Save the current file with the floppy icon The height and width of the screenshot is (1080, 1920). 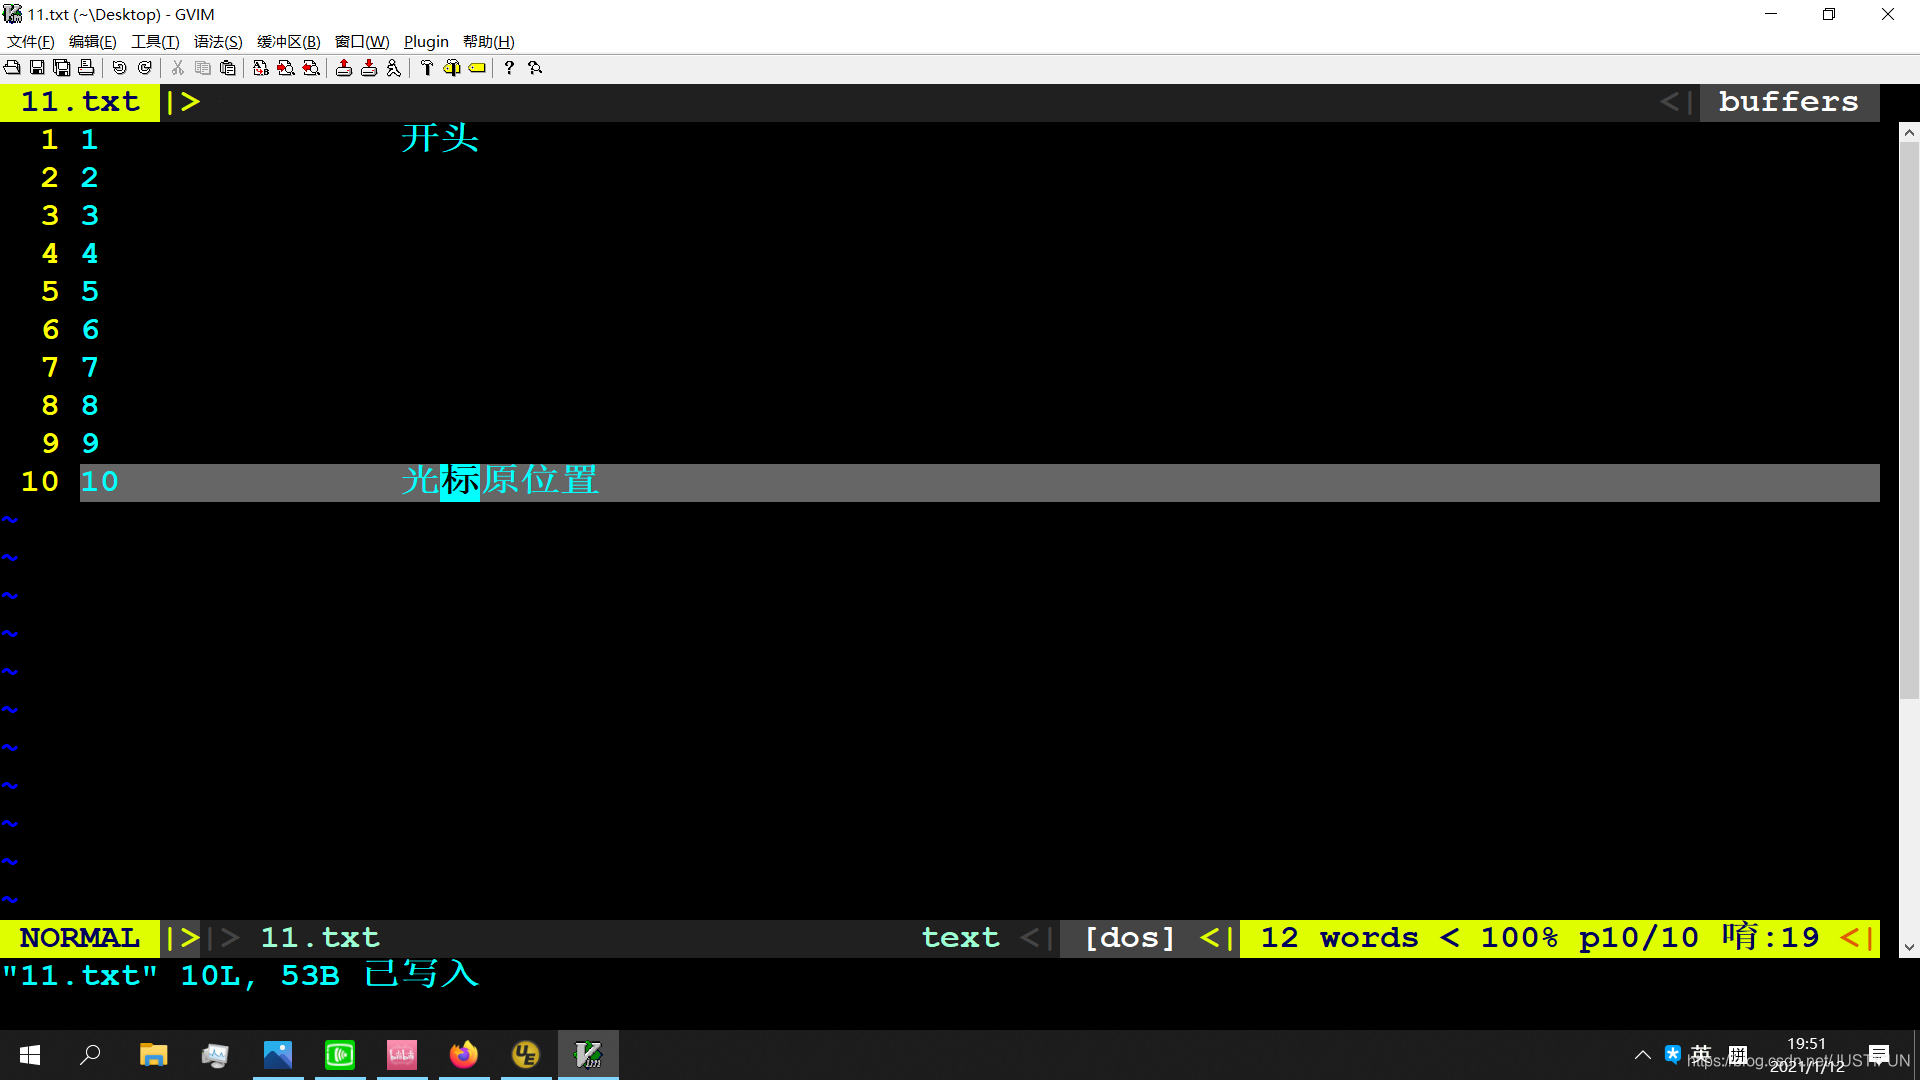(37, 68)
